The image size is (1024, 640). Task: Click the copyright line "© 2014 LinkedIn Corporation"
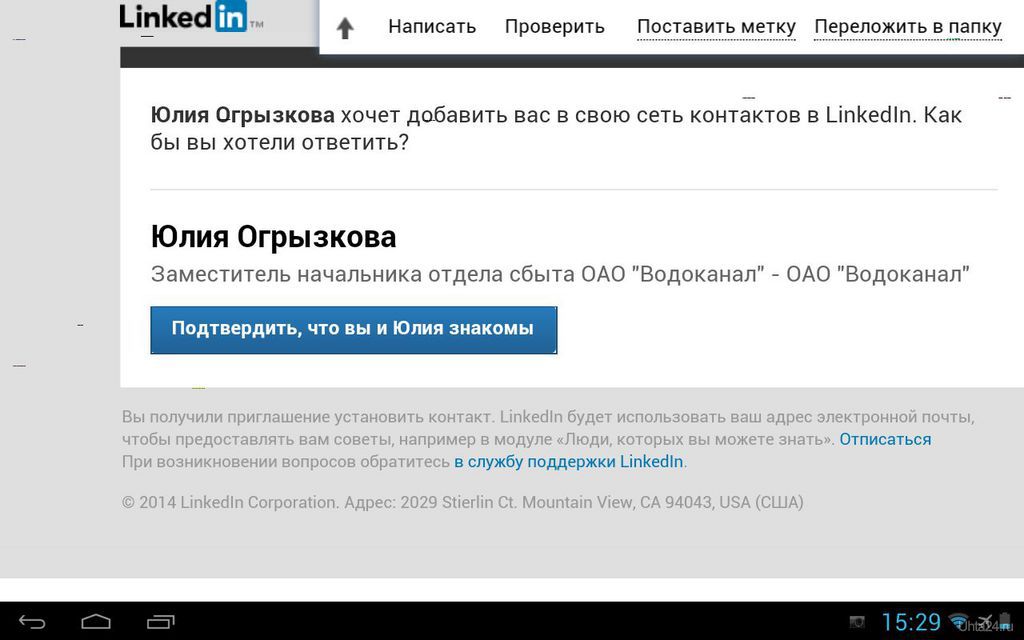(x=229, y=502)
